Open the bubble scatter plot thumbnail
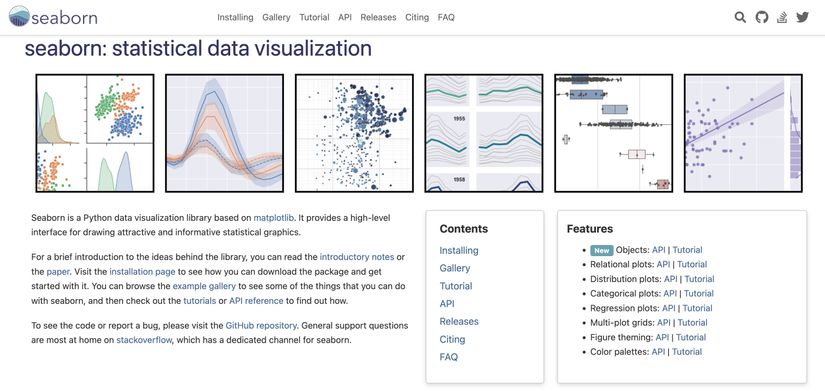This screenshot has width=825, height=391. pos(354,133)
